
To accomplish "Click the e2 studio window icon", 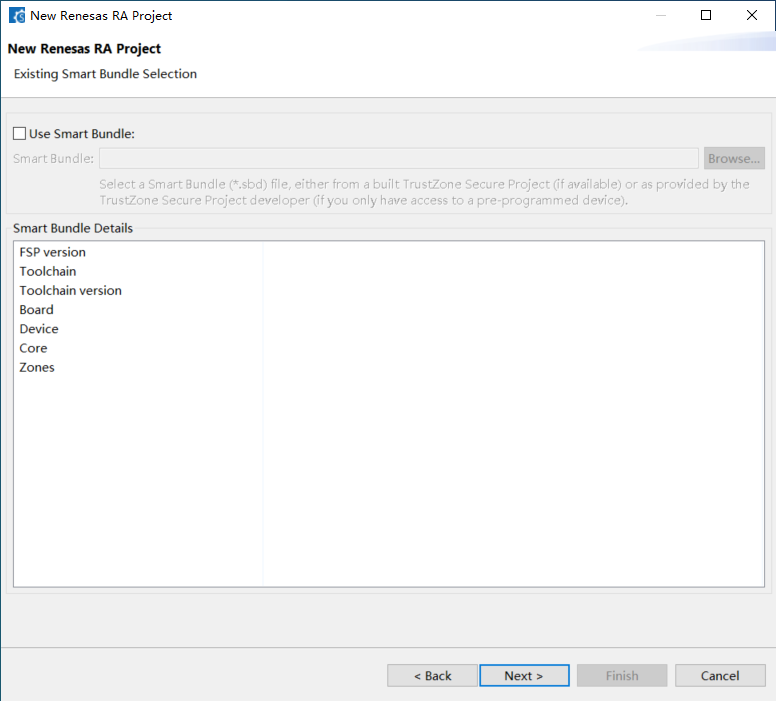I will 17,15.
